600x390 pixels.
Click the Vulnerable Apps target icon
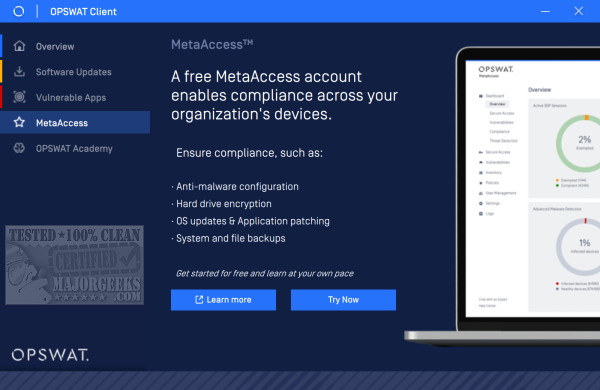[x=19, y=97]
